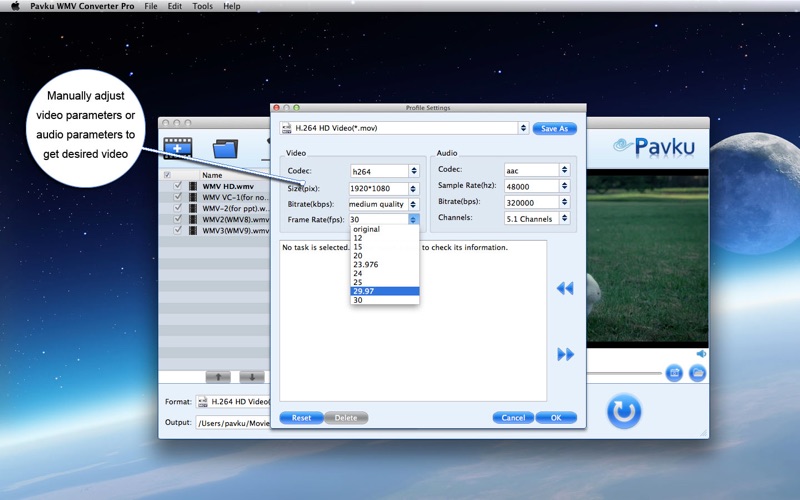Click the film icon beside WMV HD.wmv
This screenshot has width=800, height=500.
click(193, 186)
